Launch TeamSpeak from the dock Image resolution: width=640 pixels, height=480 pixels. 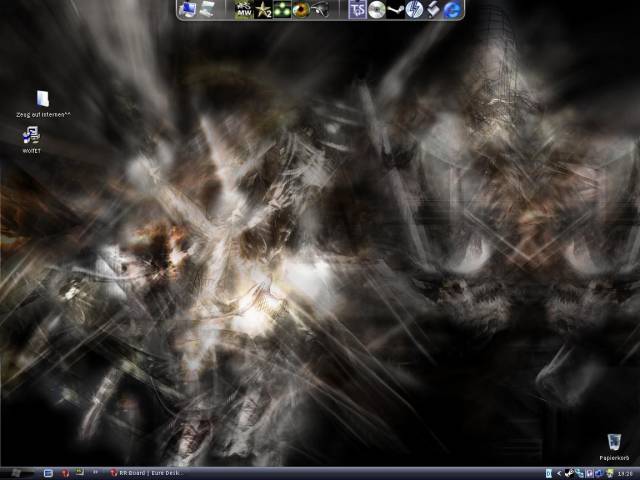pos(358,9)
